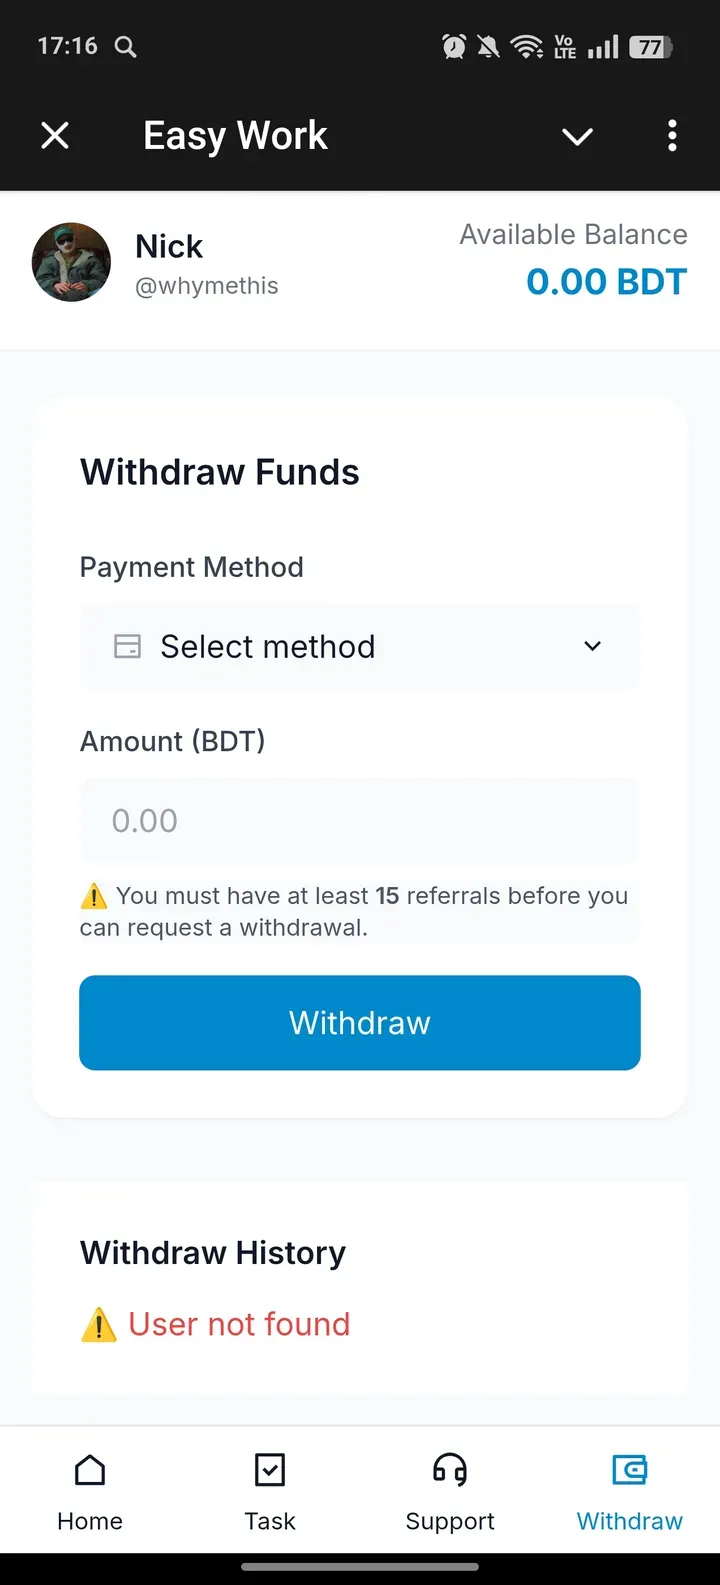The width and height of the screenshot is (720, 1585).
Task: Tap Nick's profile avatar picture
Action: coord(71,262)
